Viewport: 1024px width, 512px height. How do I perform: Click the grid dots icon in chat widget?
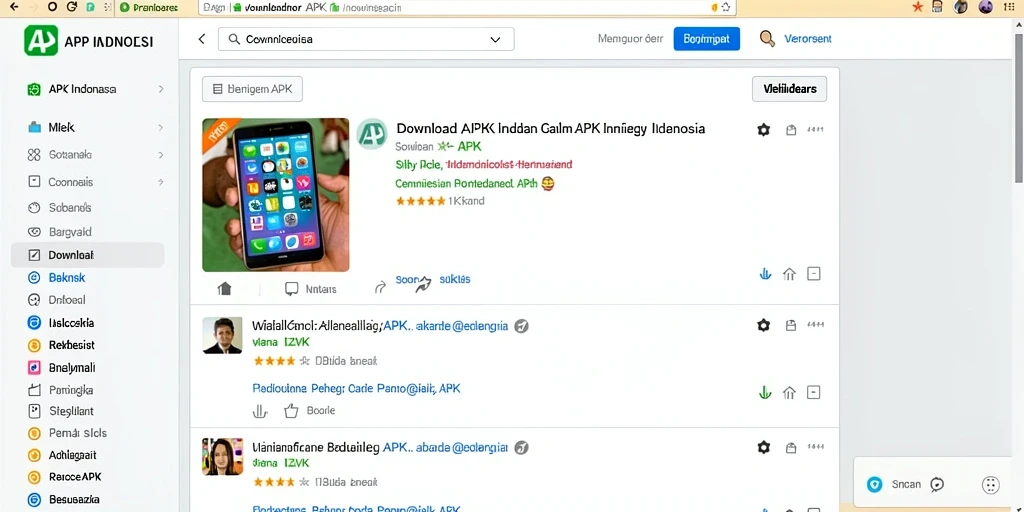(991, 484)
